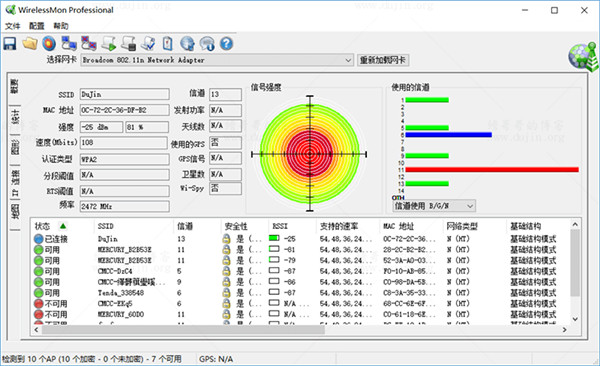Click the document with blue checkmark icon
This screenshot has height=366, width=600.
(x=148, y=44)
